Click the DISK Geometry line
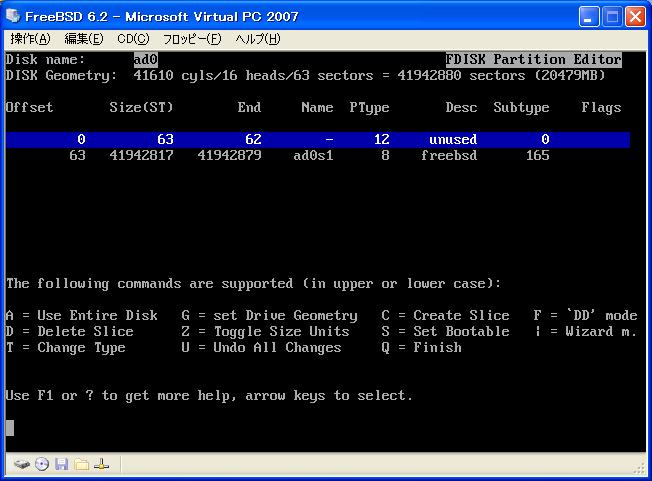652x481 pixels. 305,76
